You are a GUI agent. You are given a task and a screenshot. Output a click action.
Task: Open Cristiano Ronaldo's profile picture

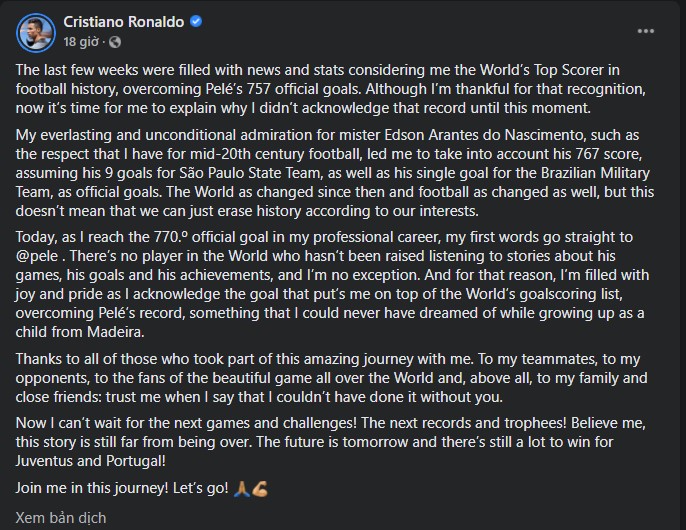(x=36, y=33)
